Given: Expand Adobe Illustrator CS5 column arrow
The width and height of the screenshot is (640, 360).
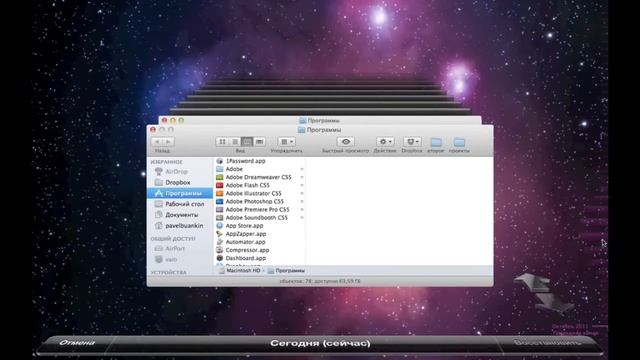Looking at the screenshot, I should (x=302, y=193).
